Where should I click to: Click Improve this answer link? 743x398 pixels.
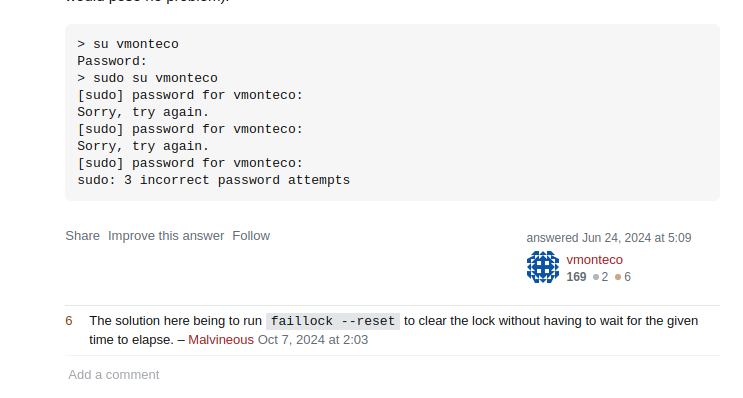(166, 236)
